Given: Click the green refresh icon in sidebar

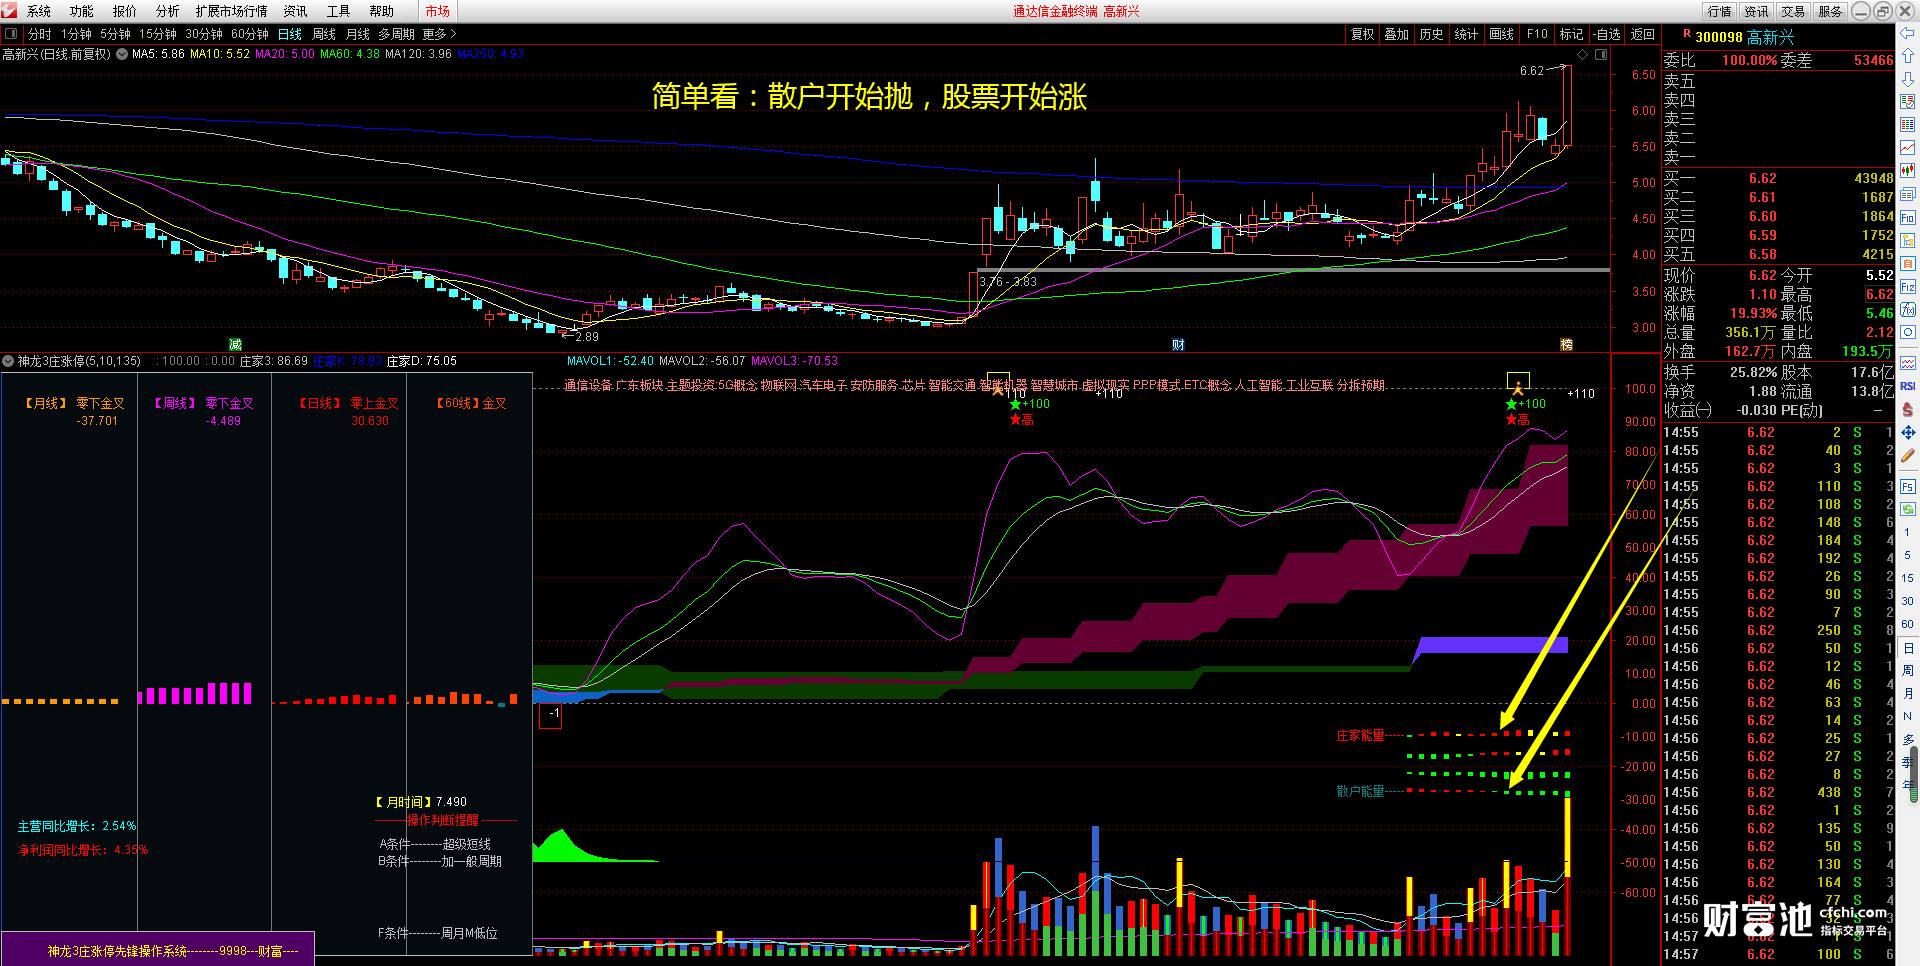Looking at the screenshot, I should [1907, 509].
